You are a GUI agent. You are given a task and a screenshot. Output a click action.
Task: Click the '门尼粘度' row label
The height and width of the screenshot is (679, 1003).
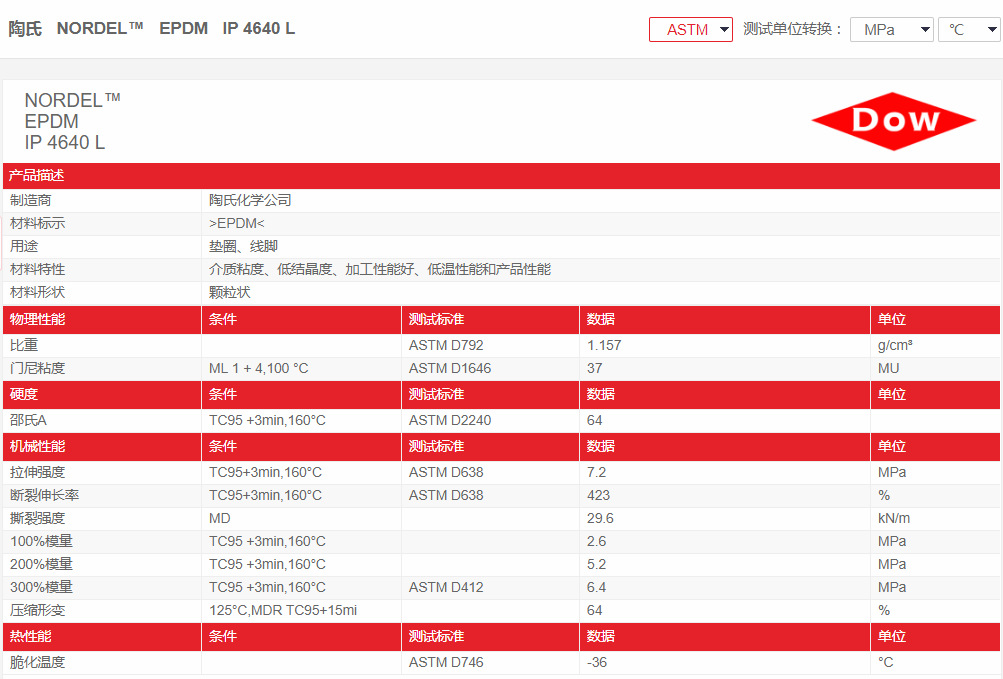[x=38, y=368]
